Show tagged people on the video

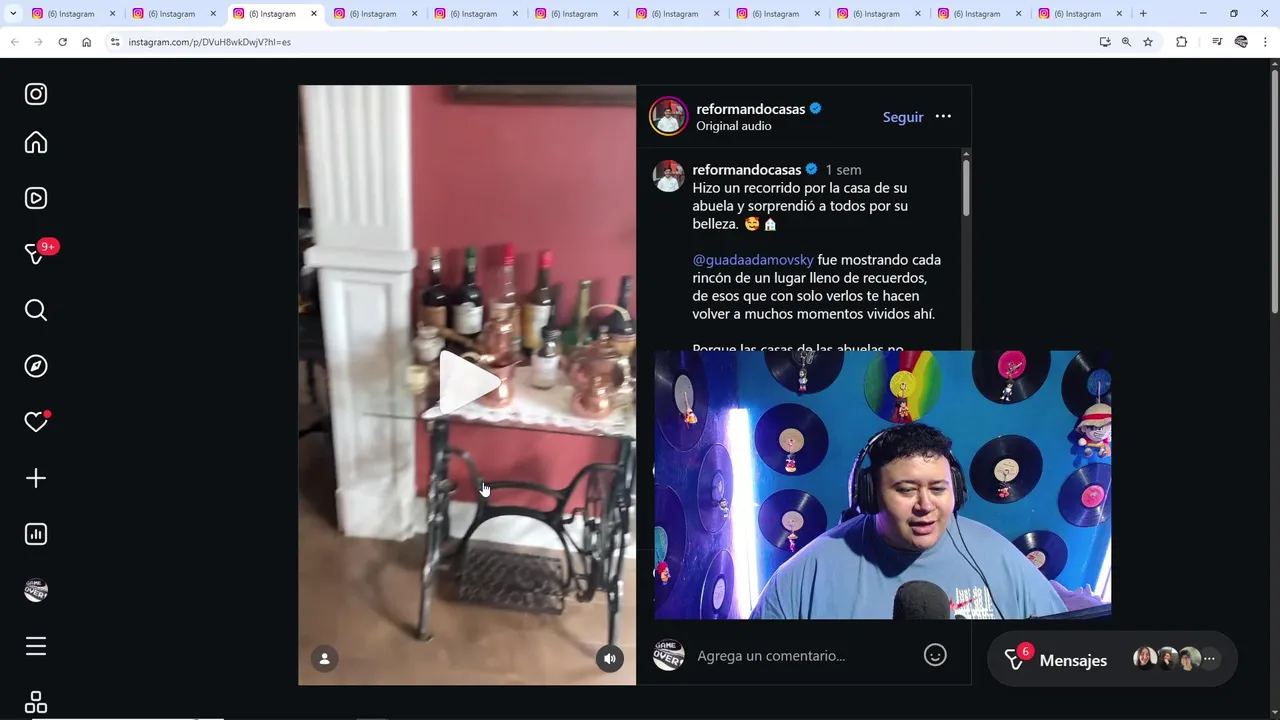click(x=324, y=658)
